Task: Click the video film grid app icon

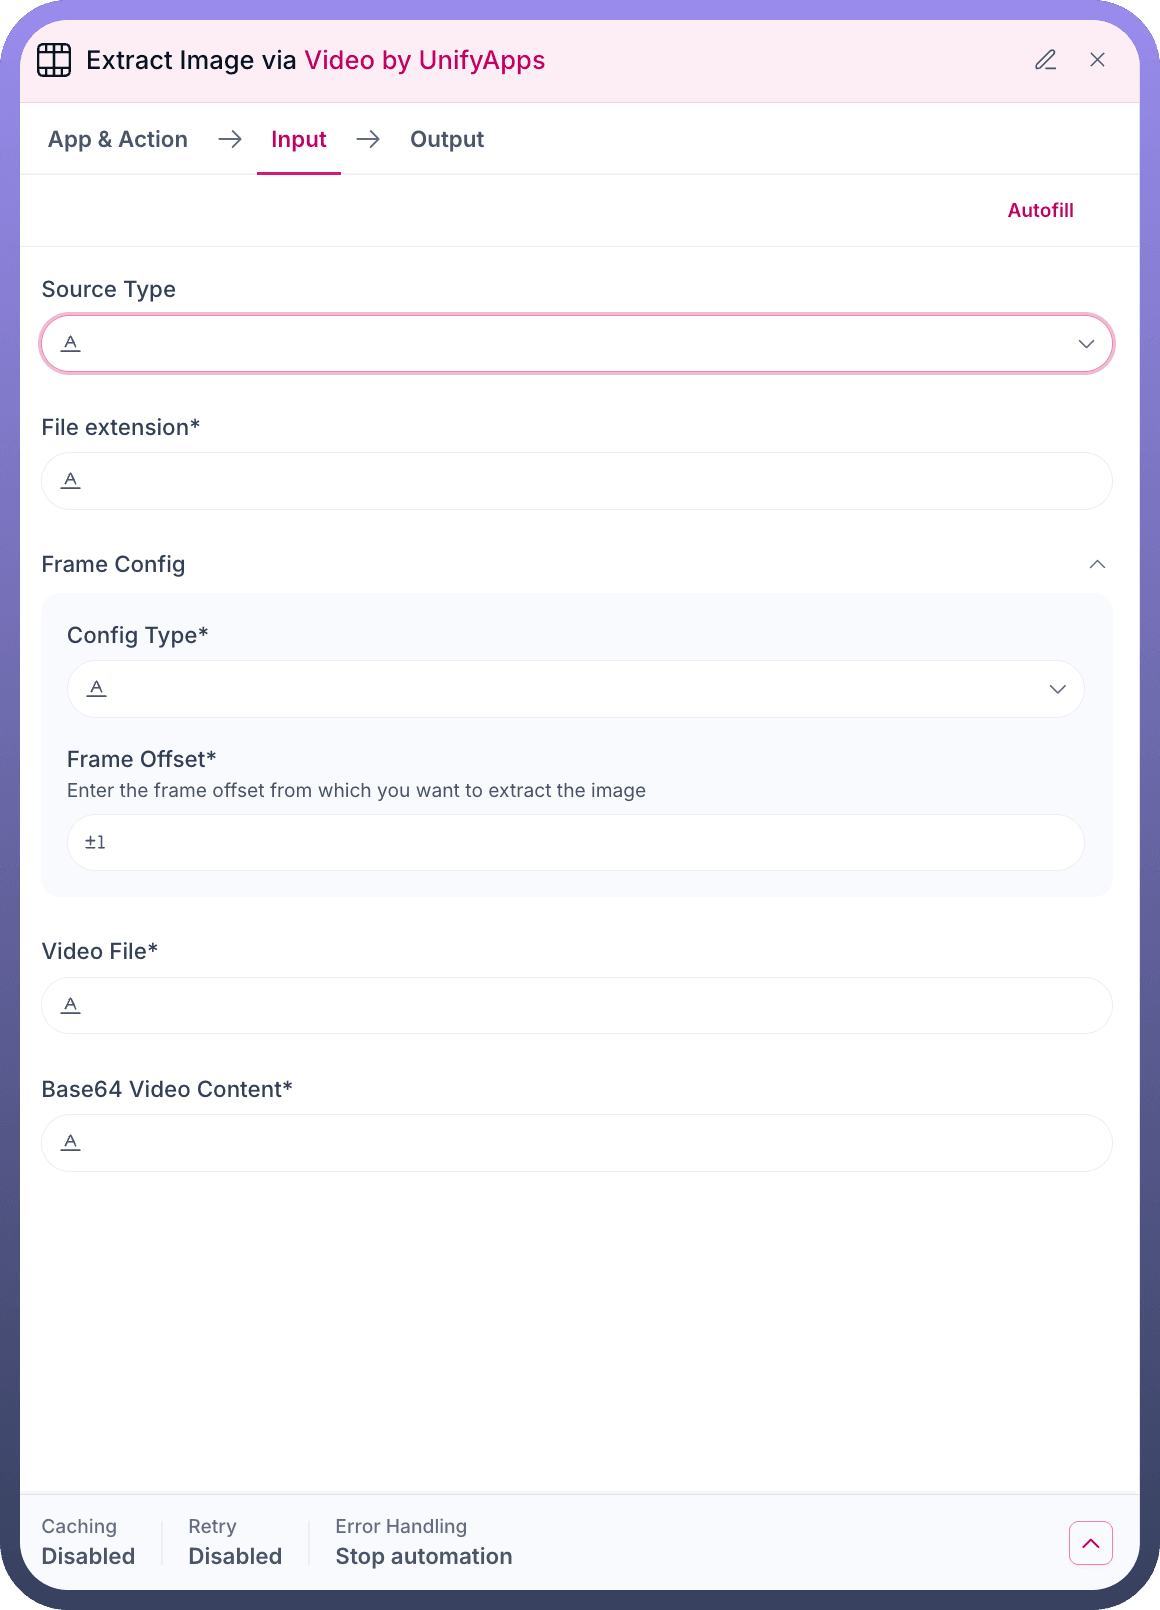Action: [x=54, y=60]
